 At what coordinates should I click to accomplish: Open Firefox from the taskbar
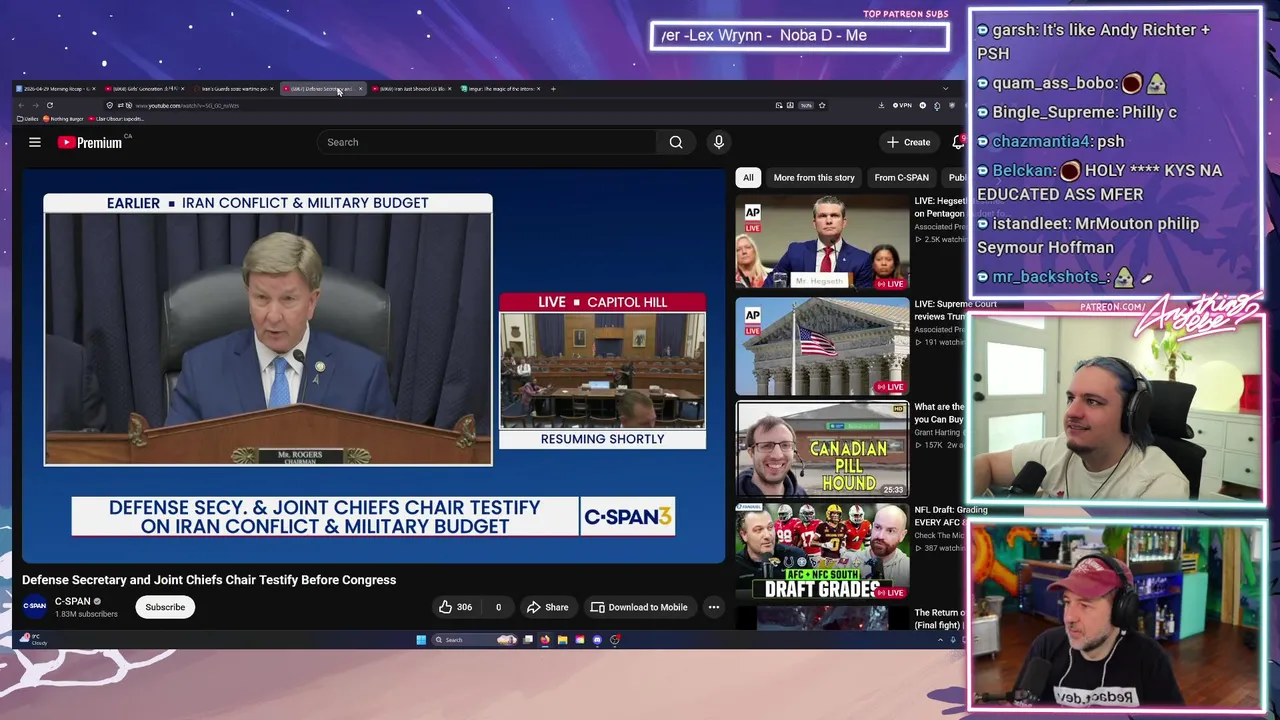[545, 640]
